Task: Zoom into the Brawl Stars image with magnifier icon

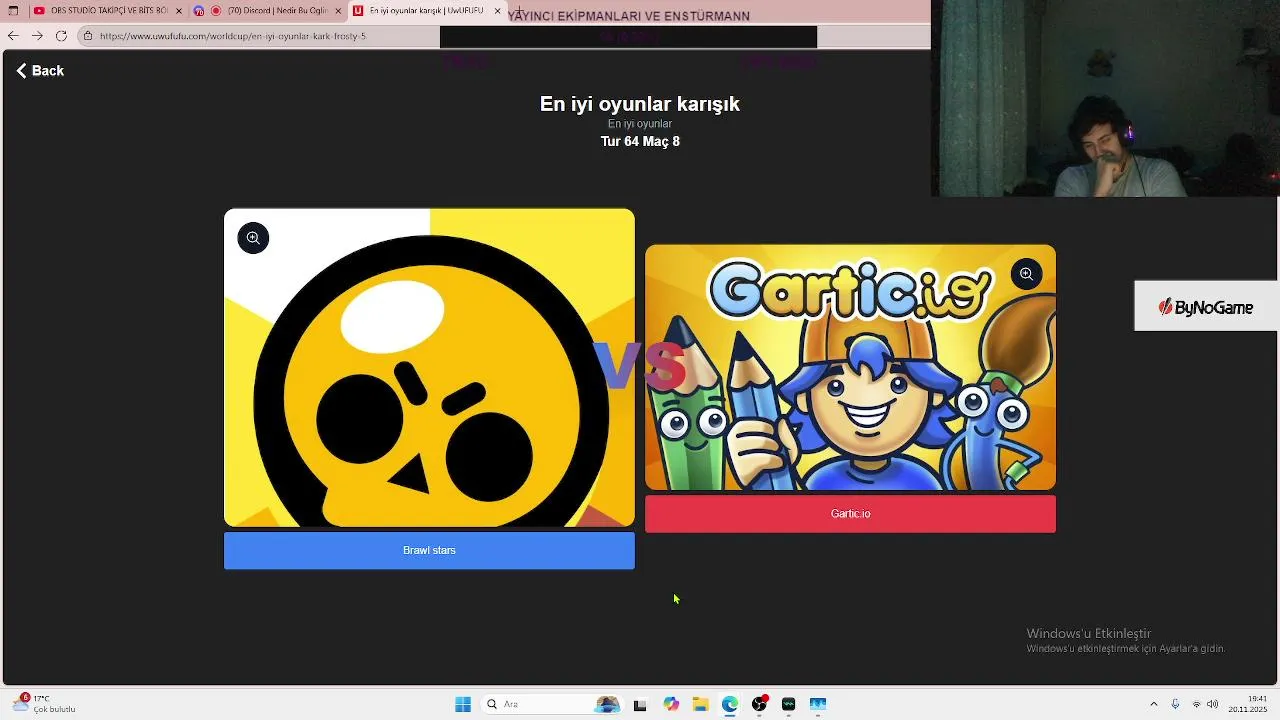Action: point(253,238)
